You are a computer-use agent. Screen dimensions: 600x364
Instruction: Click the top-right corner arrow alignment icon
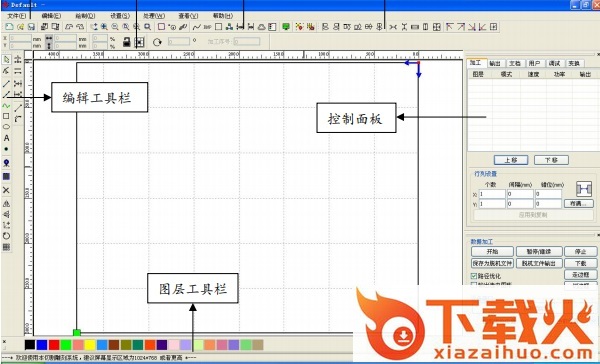(461, 27)
